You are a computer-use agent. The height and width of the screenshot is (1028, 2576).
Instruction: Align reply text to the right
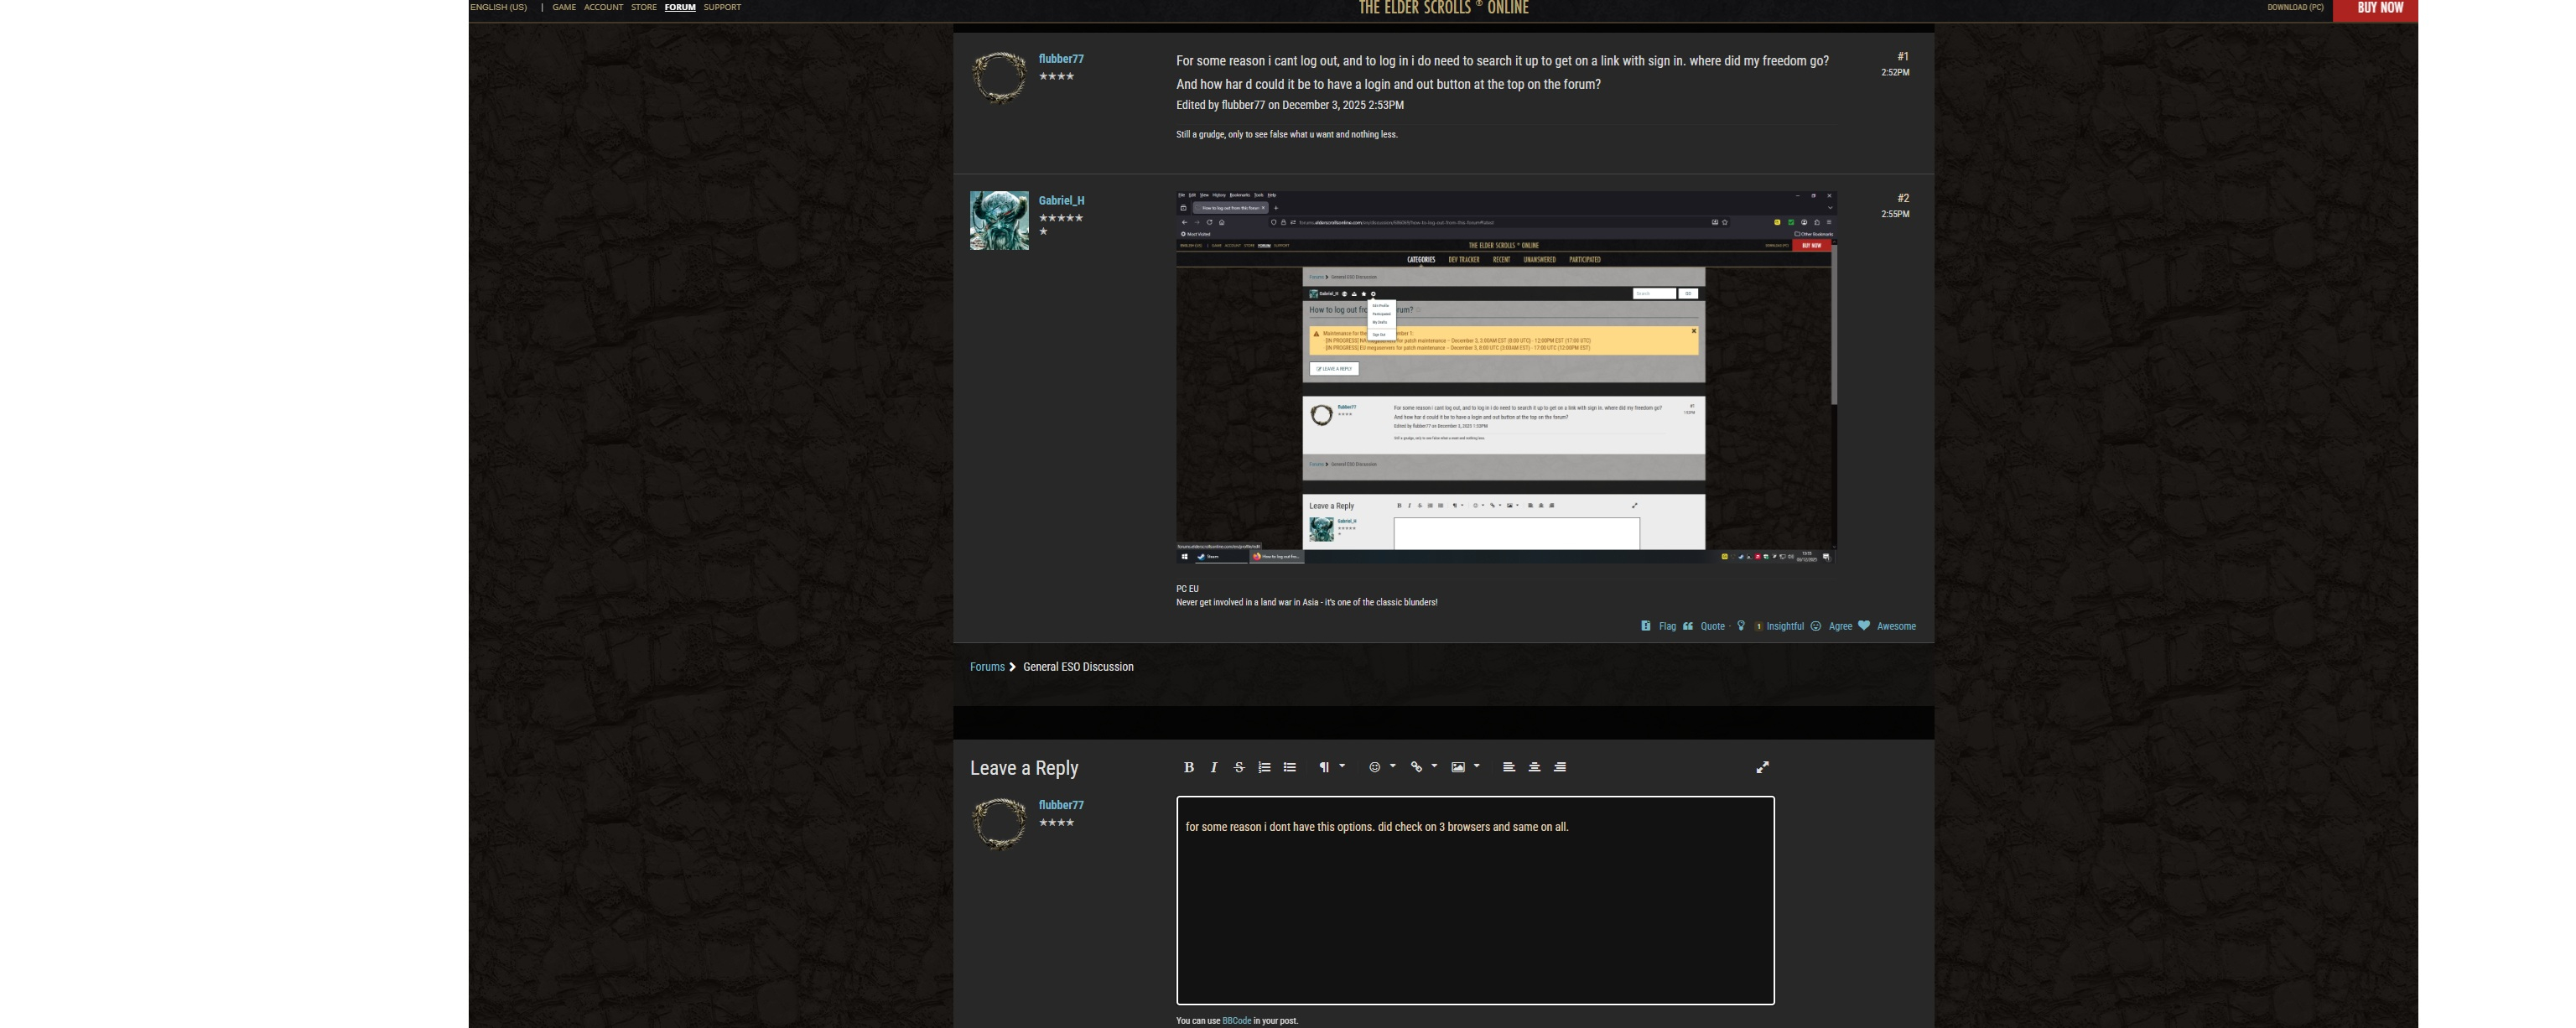pos(1559,767)
